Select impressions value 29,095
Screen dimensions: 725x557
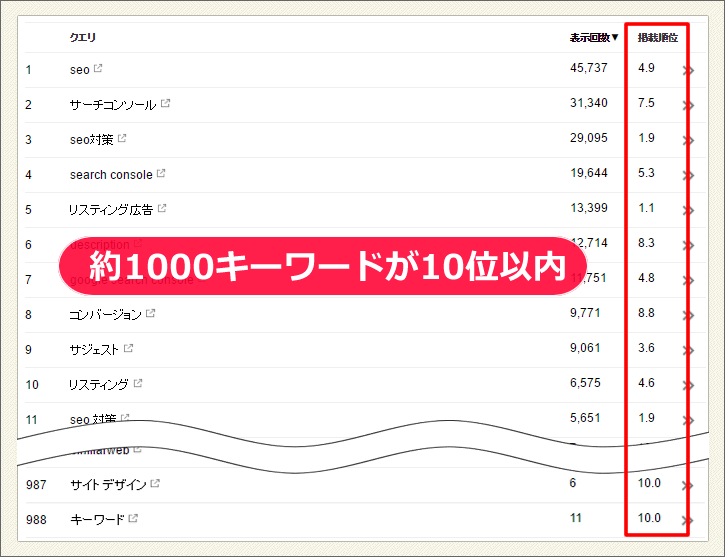[x=589, y=138]
